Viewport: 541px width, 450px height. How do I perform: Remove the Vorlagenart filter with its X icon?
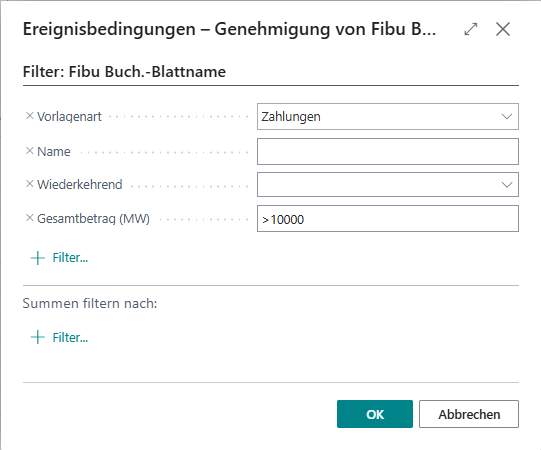click(x=30, y=116)
